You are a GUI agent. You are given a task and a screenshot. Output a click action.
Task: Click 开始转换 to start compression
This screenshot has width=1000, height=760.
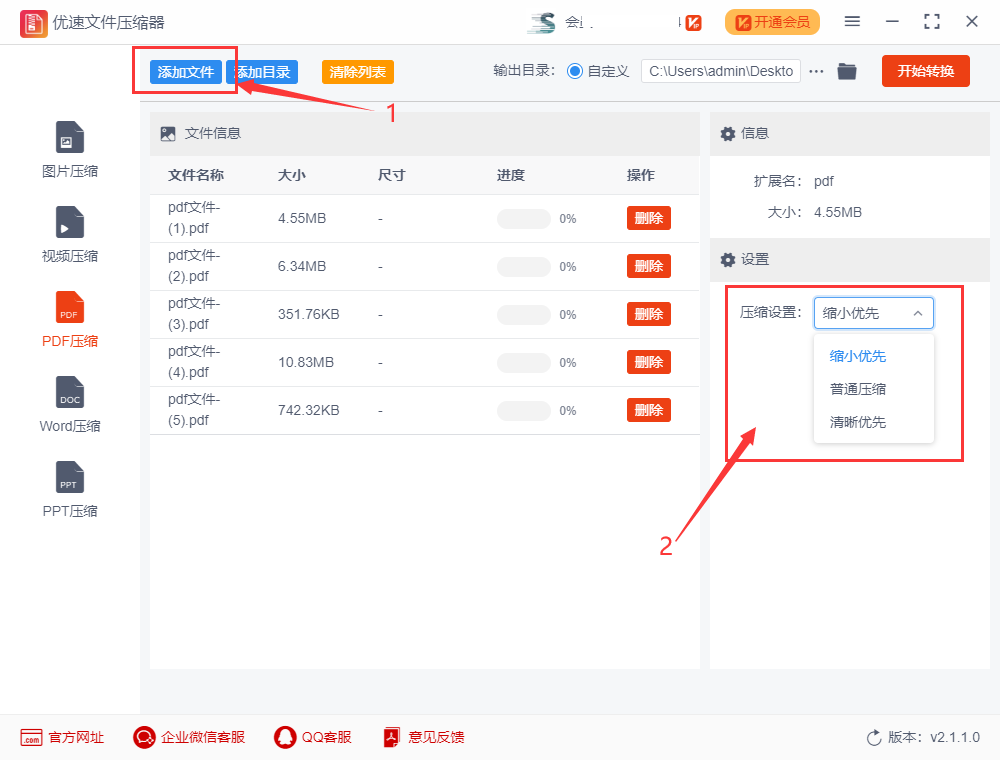coord(925,71)
